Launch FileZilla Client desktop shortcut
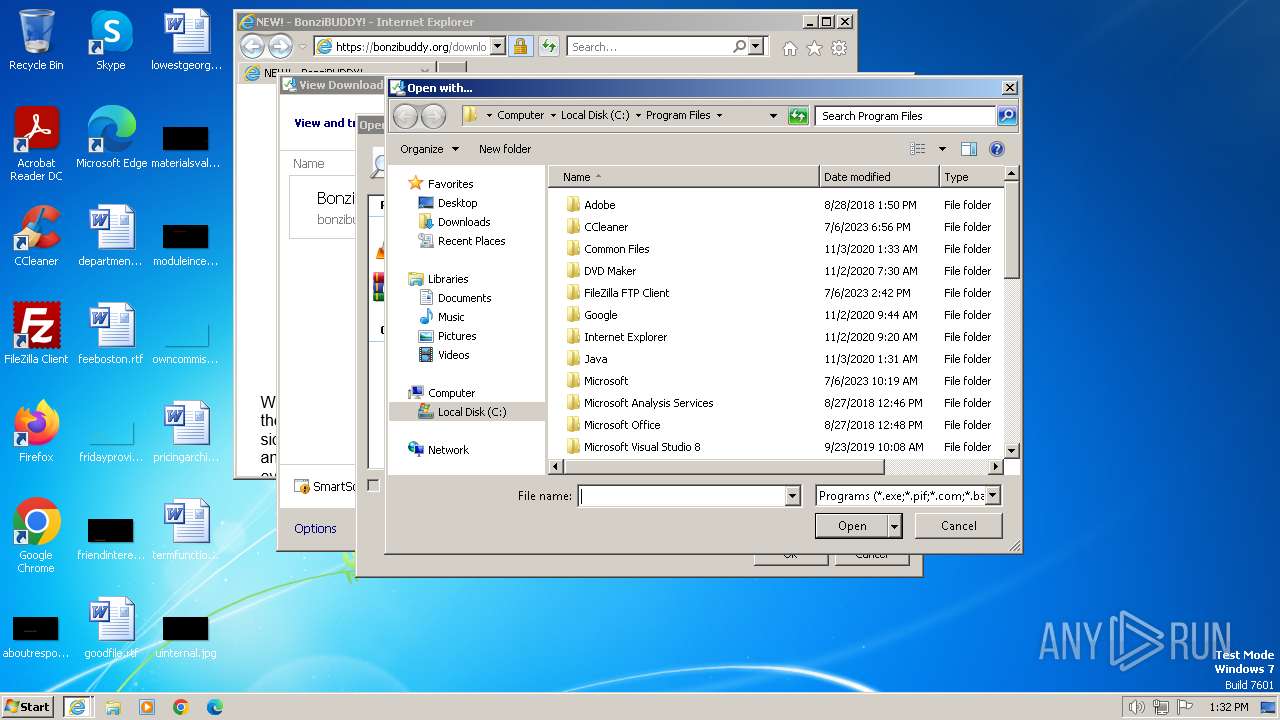The width and height of the screenshot is (1280, 720). pyautogui.click(x=36, y=334)
